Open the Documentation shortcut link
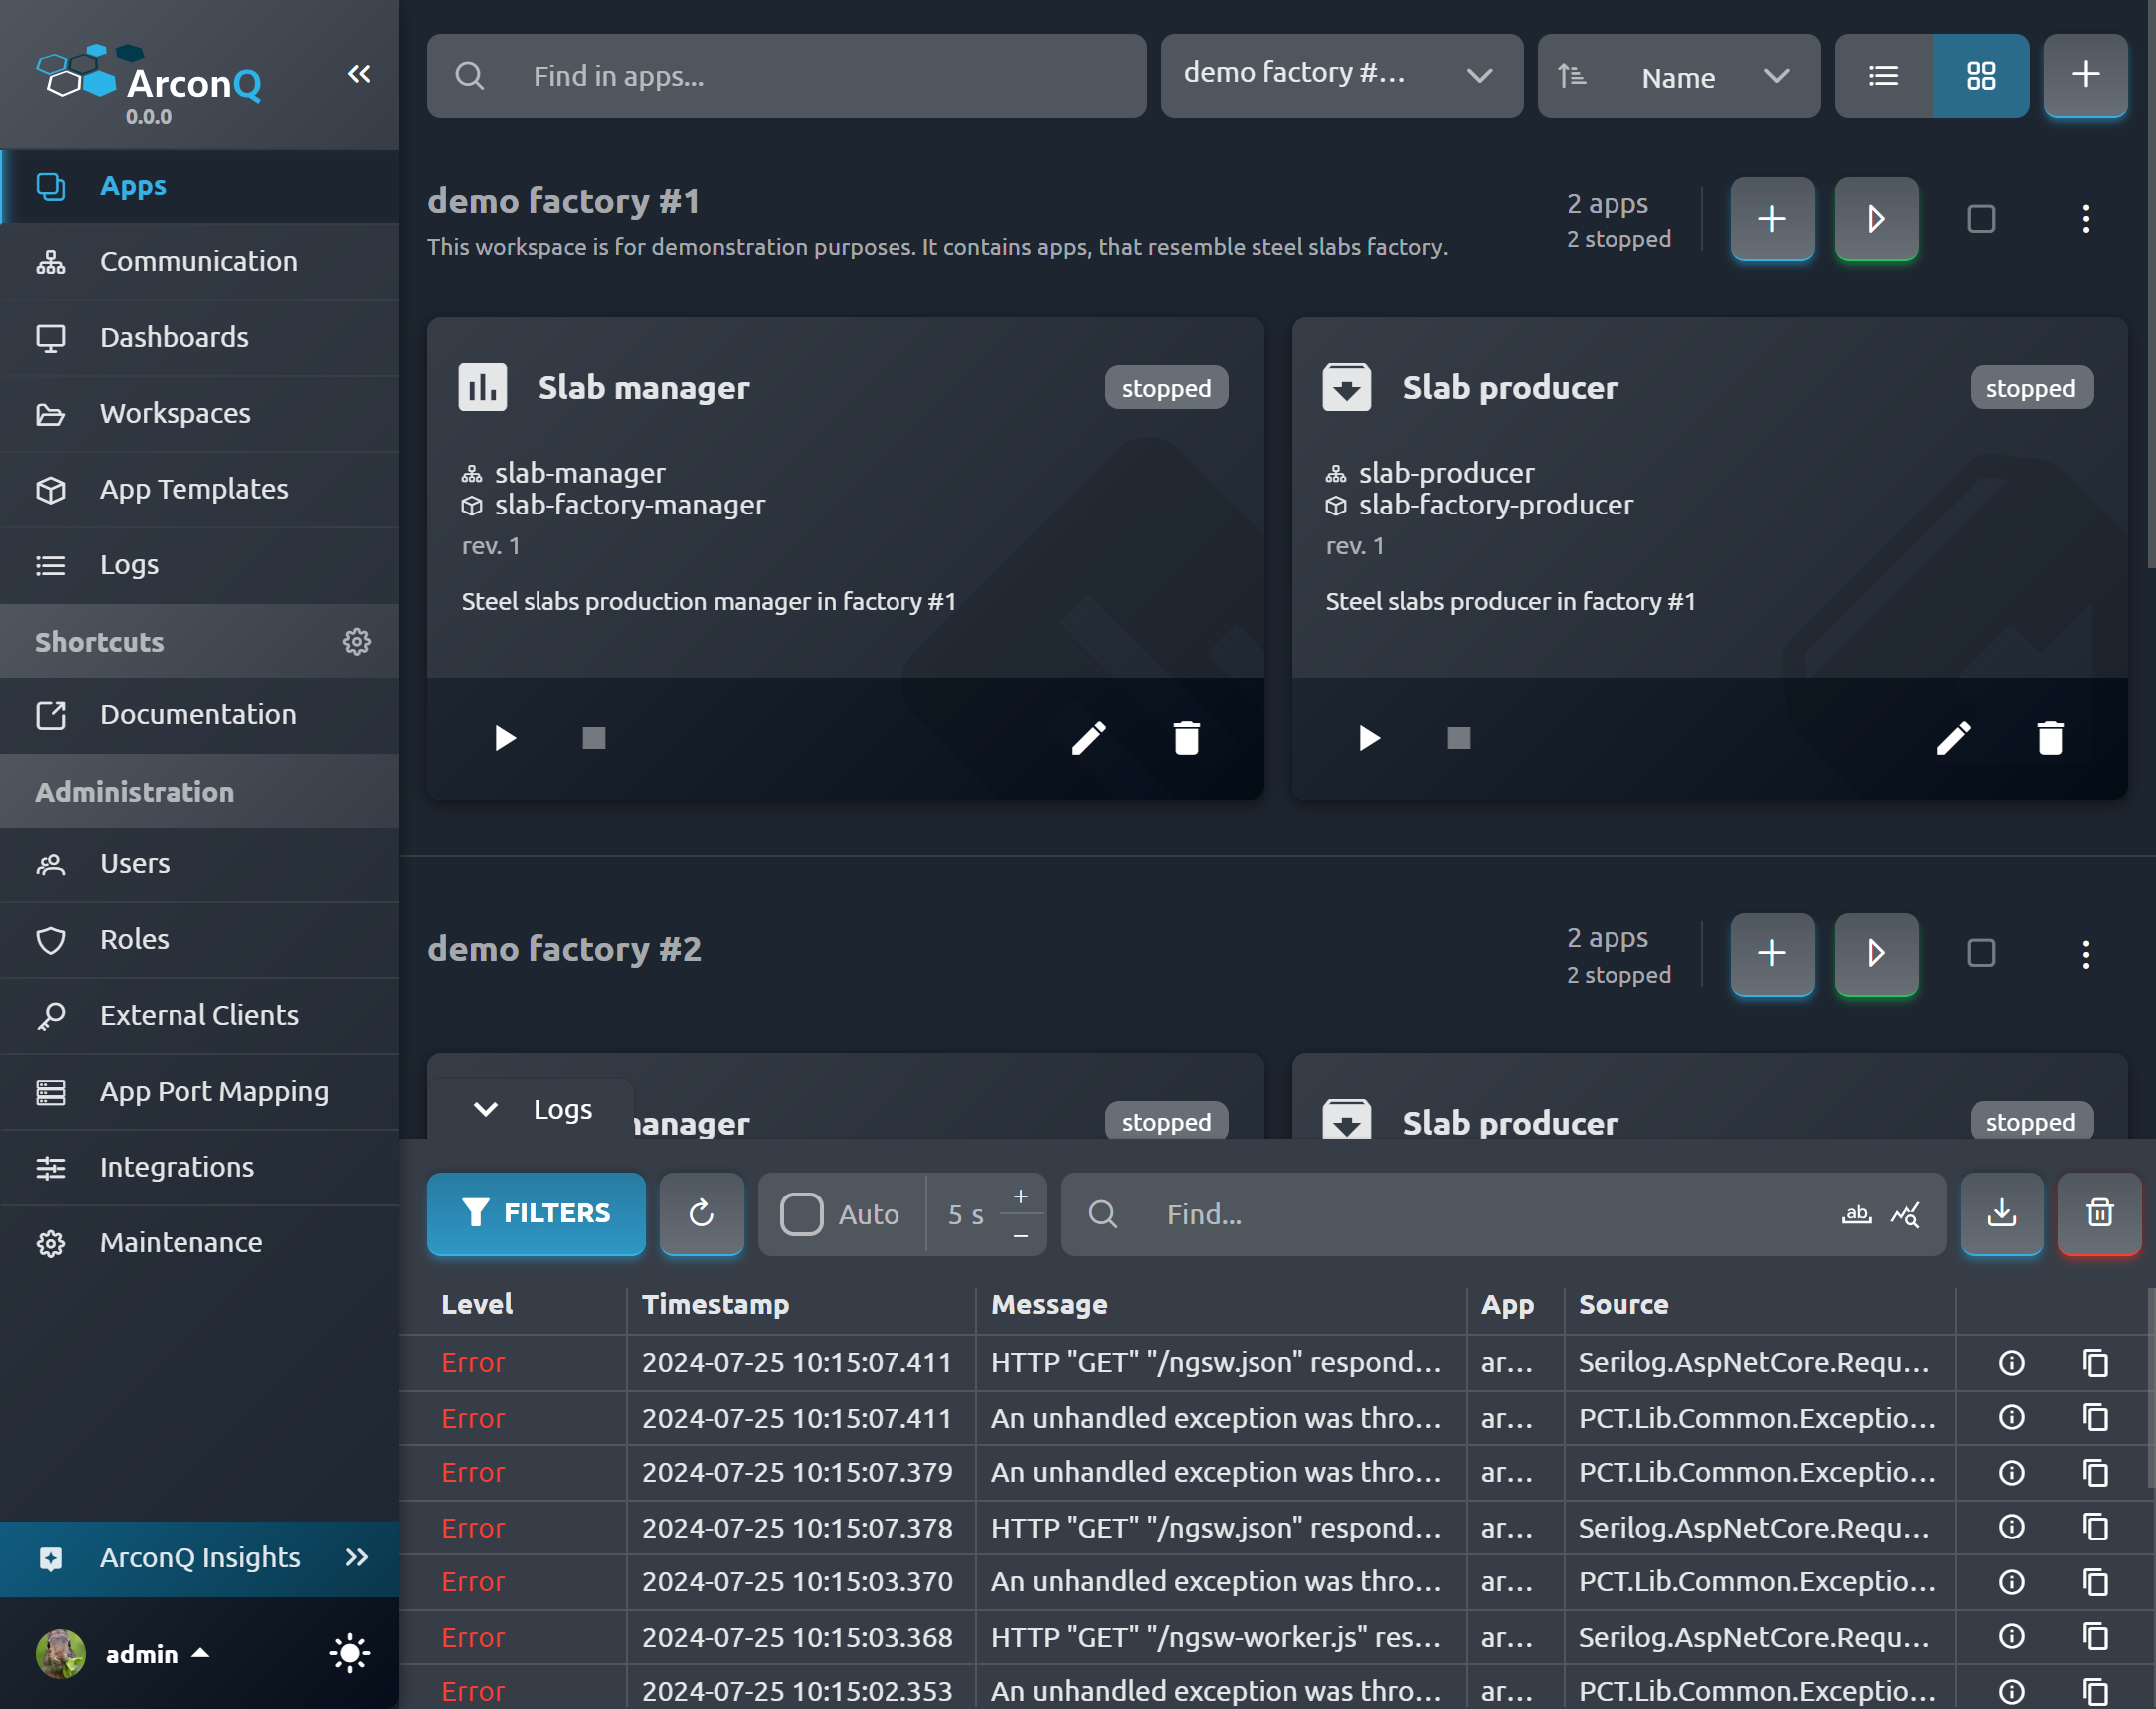Image resolution: width=2156 pixels, height=1709 pixels. coord(198,714)
